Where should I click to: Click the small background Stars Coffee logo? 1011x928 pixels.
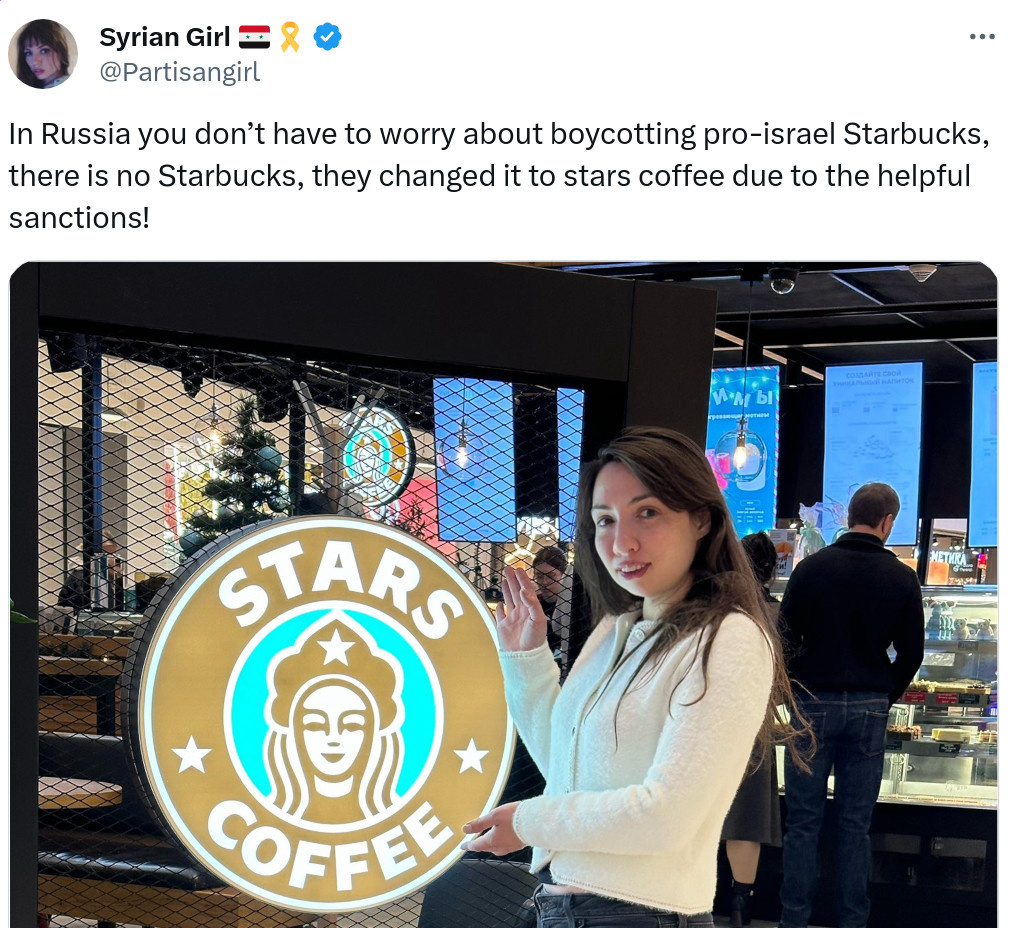377,456
